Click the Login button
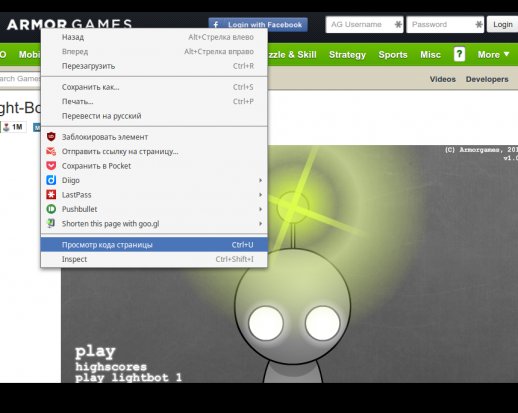Screen dimensions: 518x413 point(503,24)
